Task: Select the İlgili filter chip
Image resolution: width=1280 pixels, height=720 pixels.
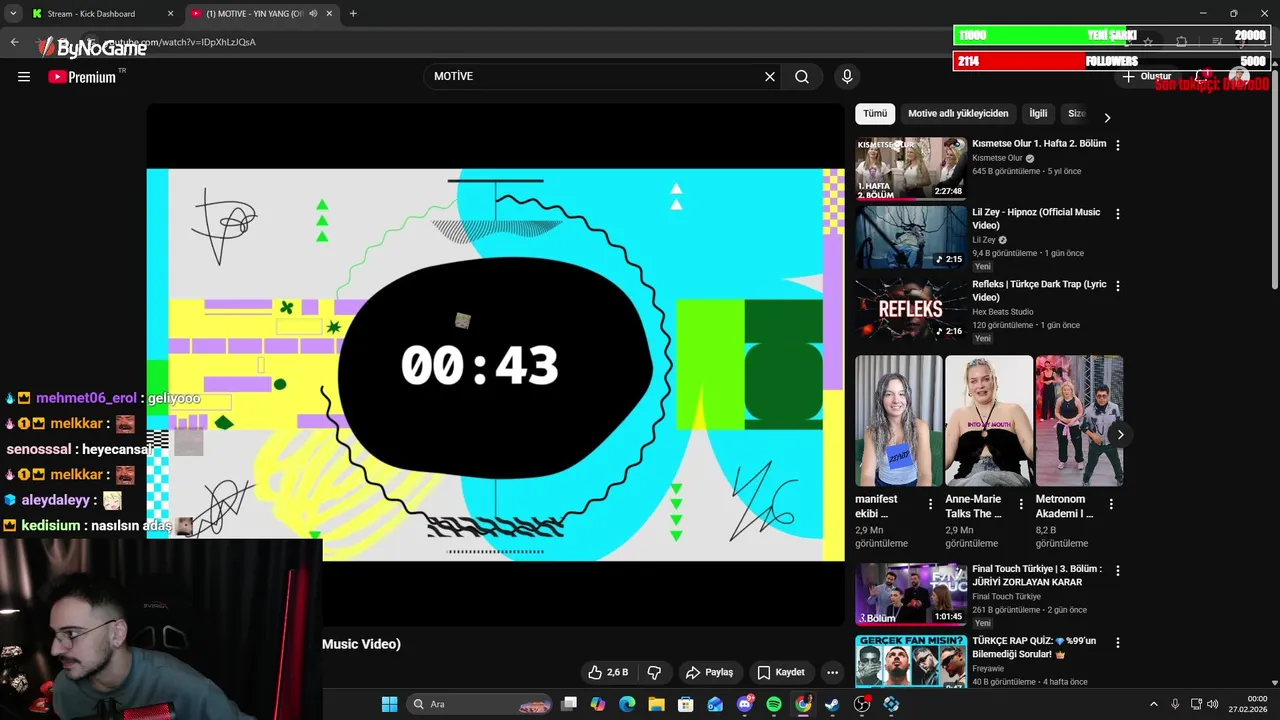Action: coord(1038,114)
